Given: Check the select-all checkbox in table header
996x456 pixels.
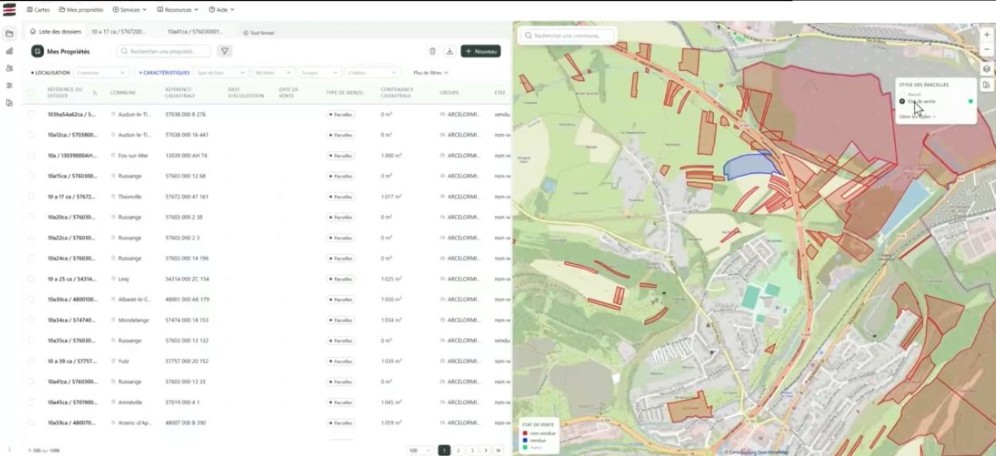Looking at the screenshot, I should (x=33, y=92).
